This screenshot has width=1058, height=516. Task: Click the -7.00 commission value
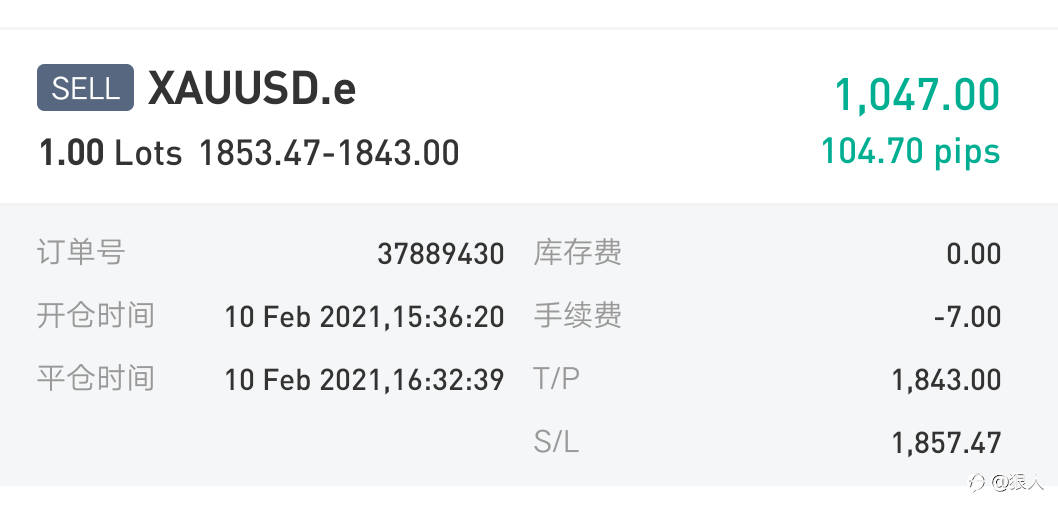tap(968, 317)
